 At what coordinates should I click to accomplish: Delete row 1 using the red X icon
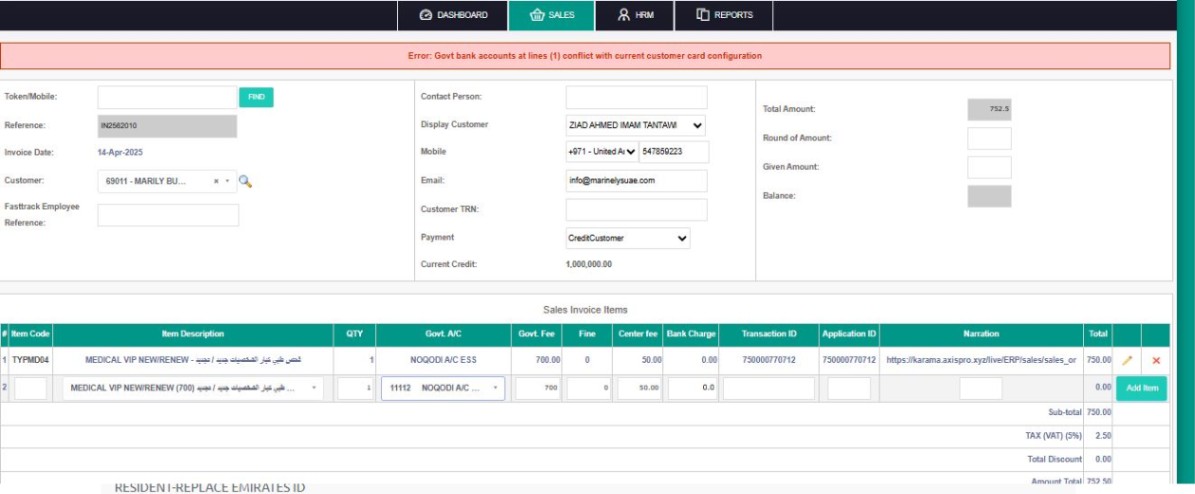click(x=1156, y=360)
